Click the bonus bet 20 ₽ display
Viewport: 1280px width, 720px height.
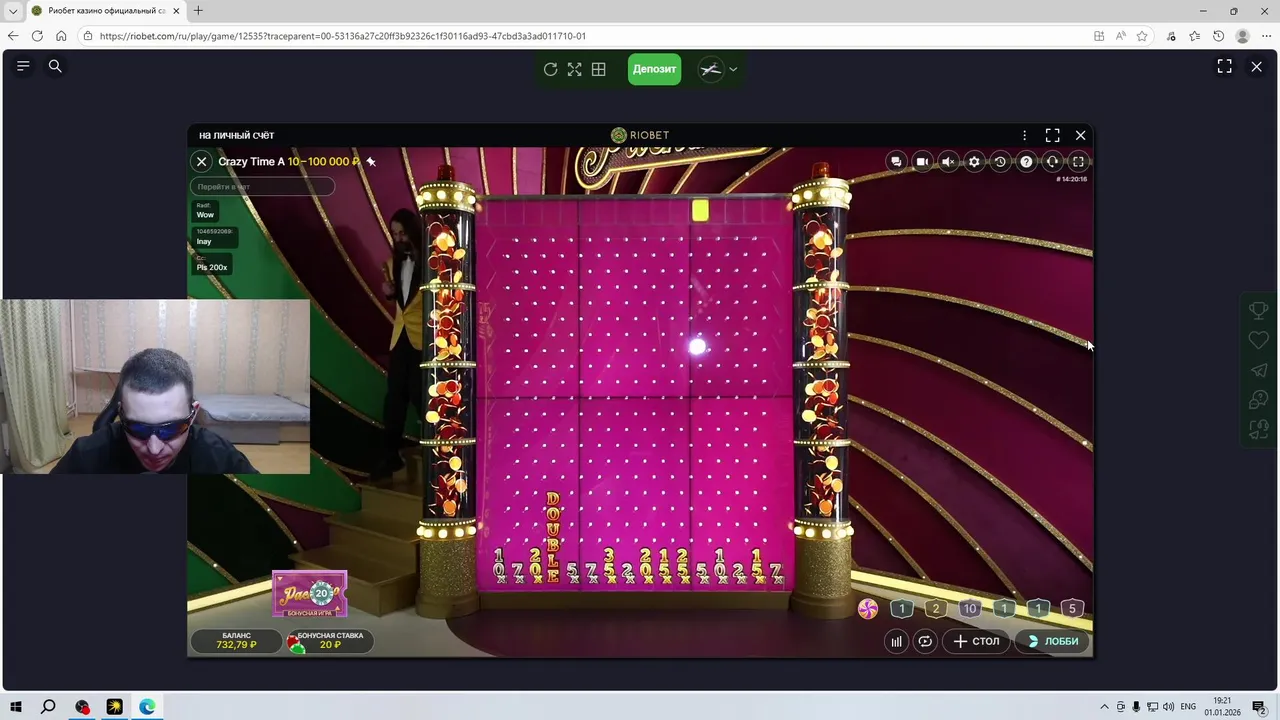tap(330, 641)
